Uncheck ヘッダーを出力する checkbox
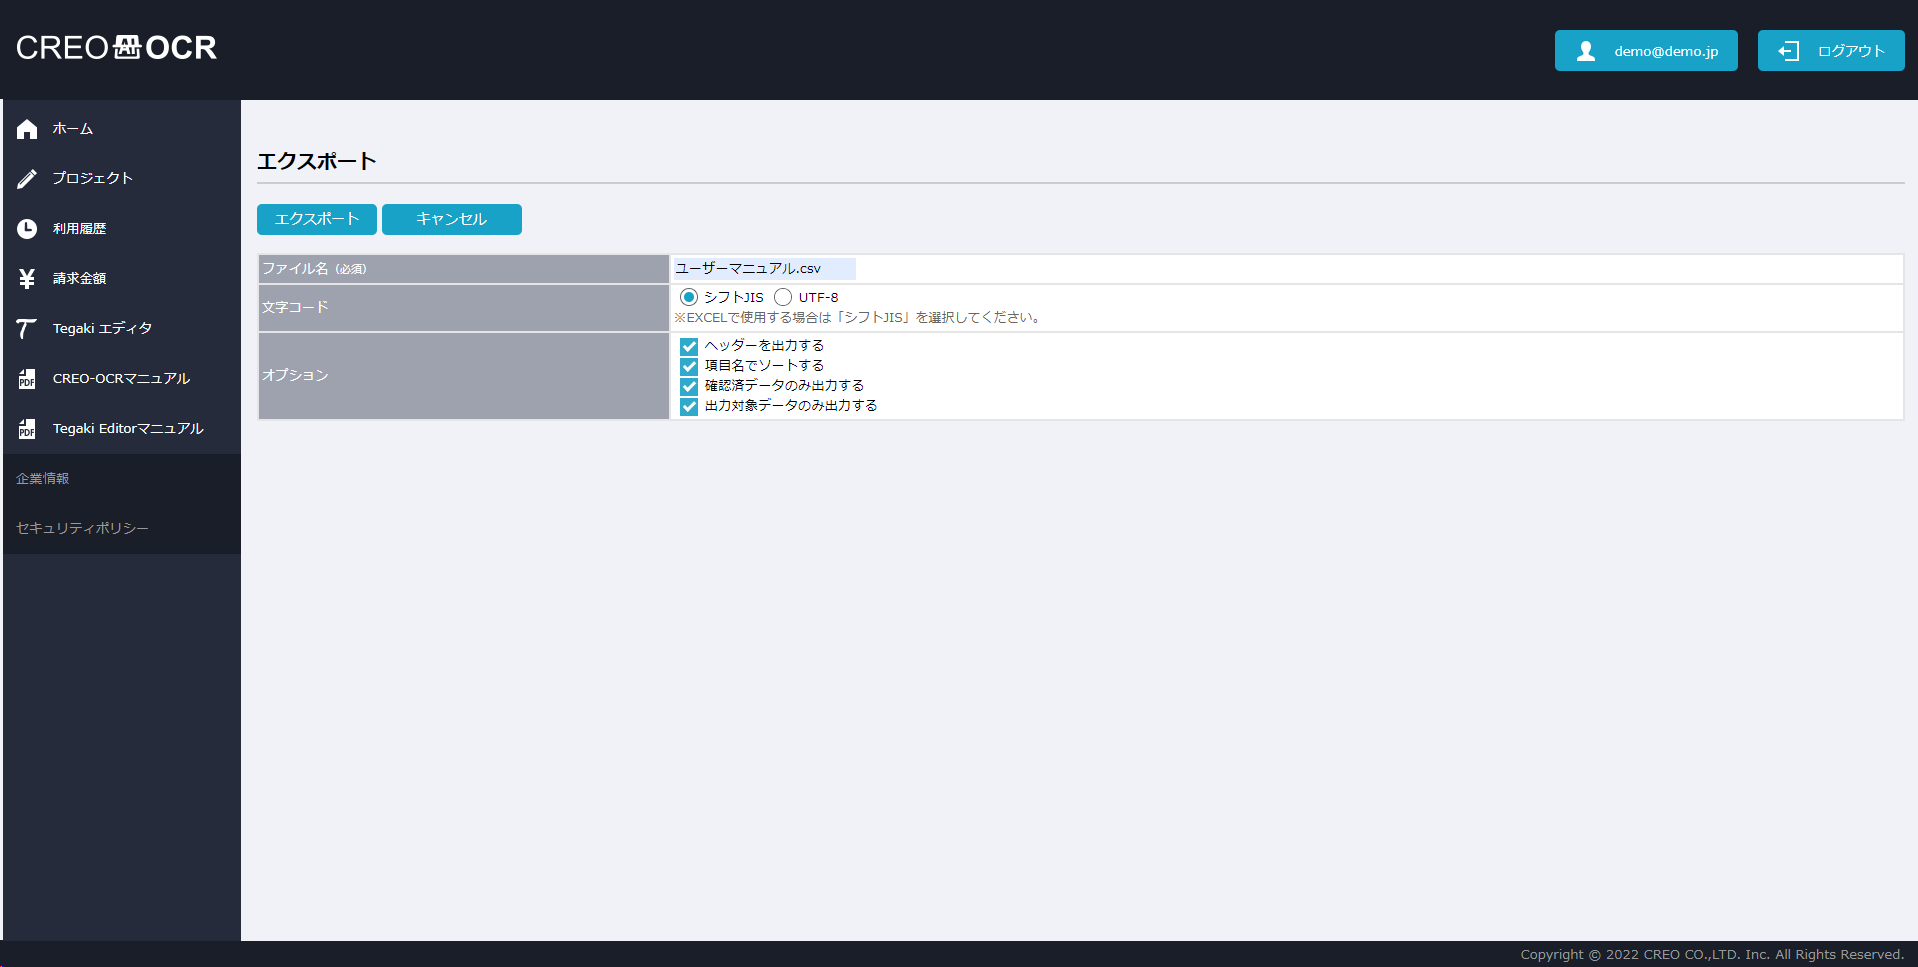The height and width of the screenshot is (967, 1918). coord(689,346)
